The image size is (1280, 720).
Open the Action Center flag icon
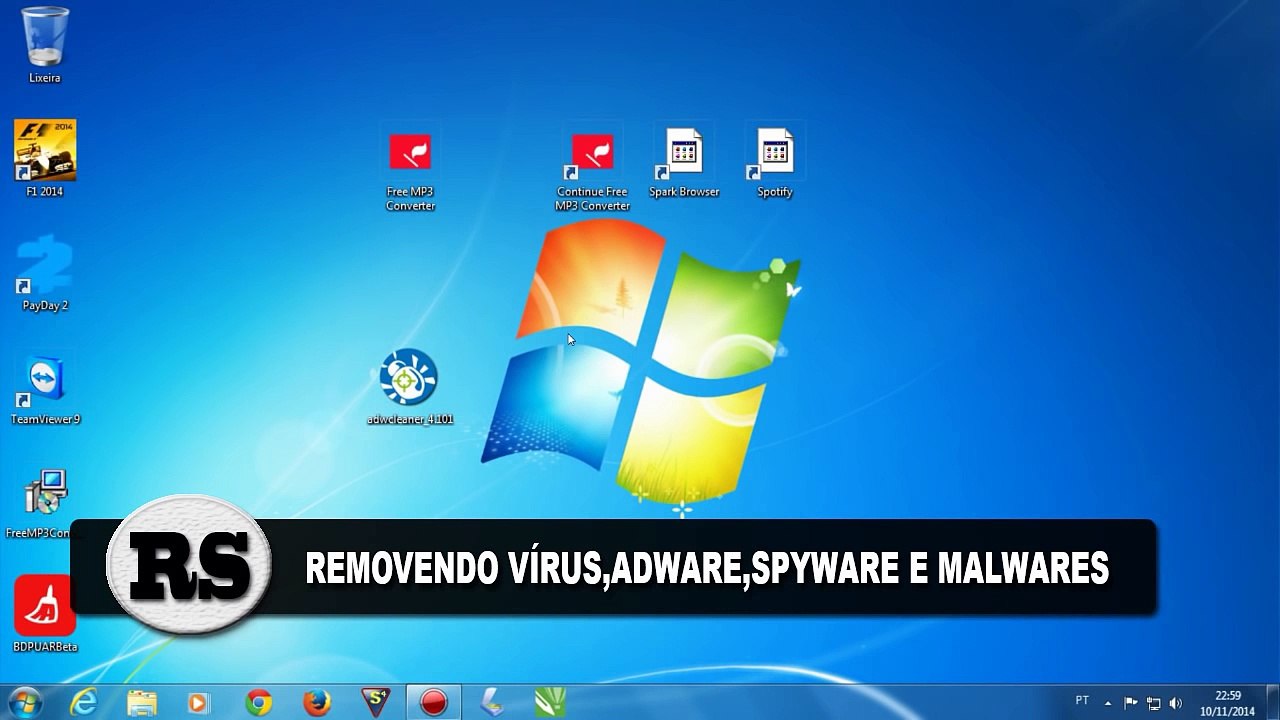tap(1131, 703)
